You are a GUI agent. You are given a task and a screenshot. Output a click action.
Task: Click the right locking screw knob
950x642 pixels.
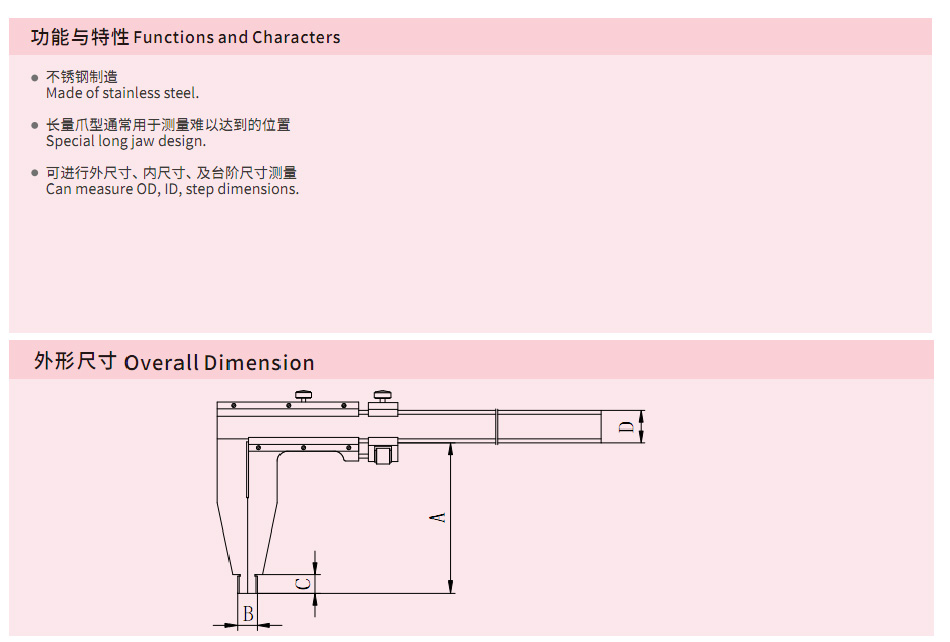click(x=382, y=396)
